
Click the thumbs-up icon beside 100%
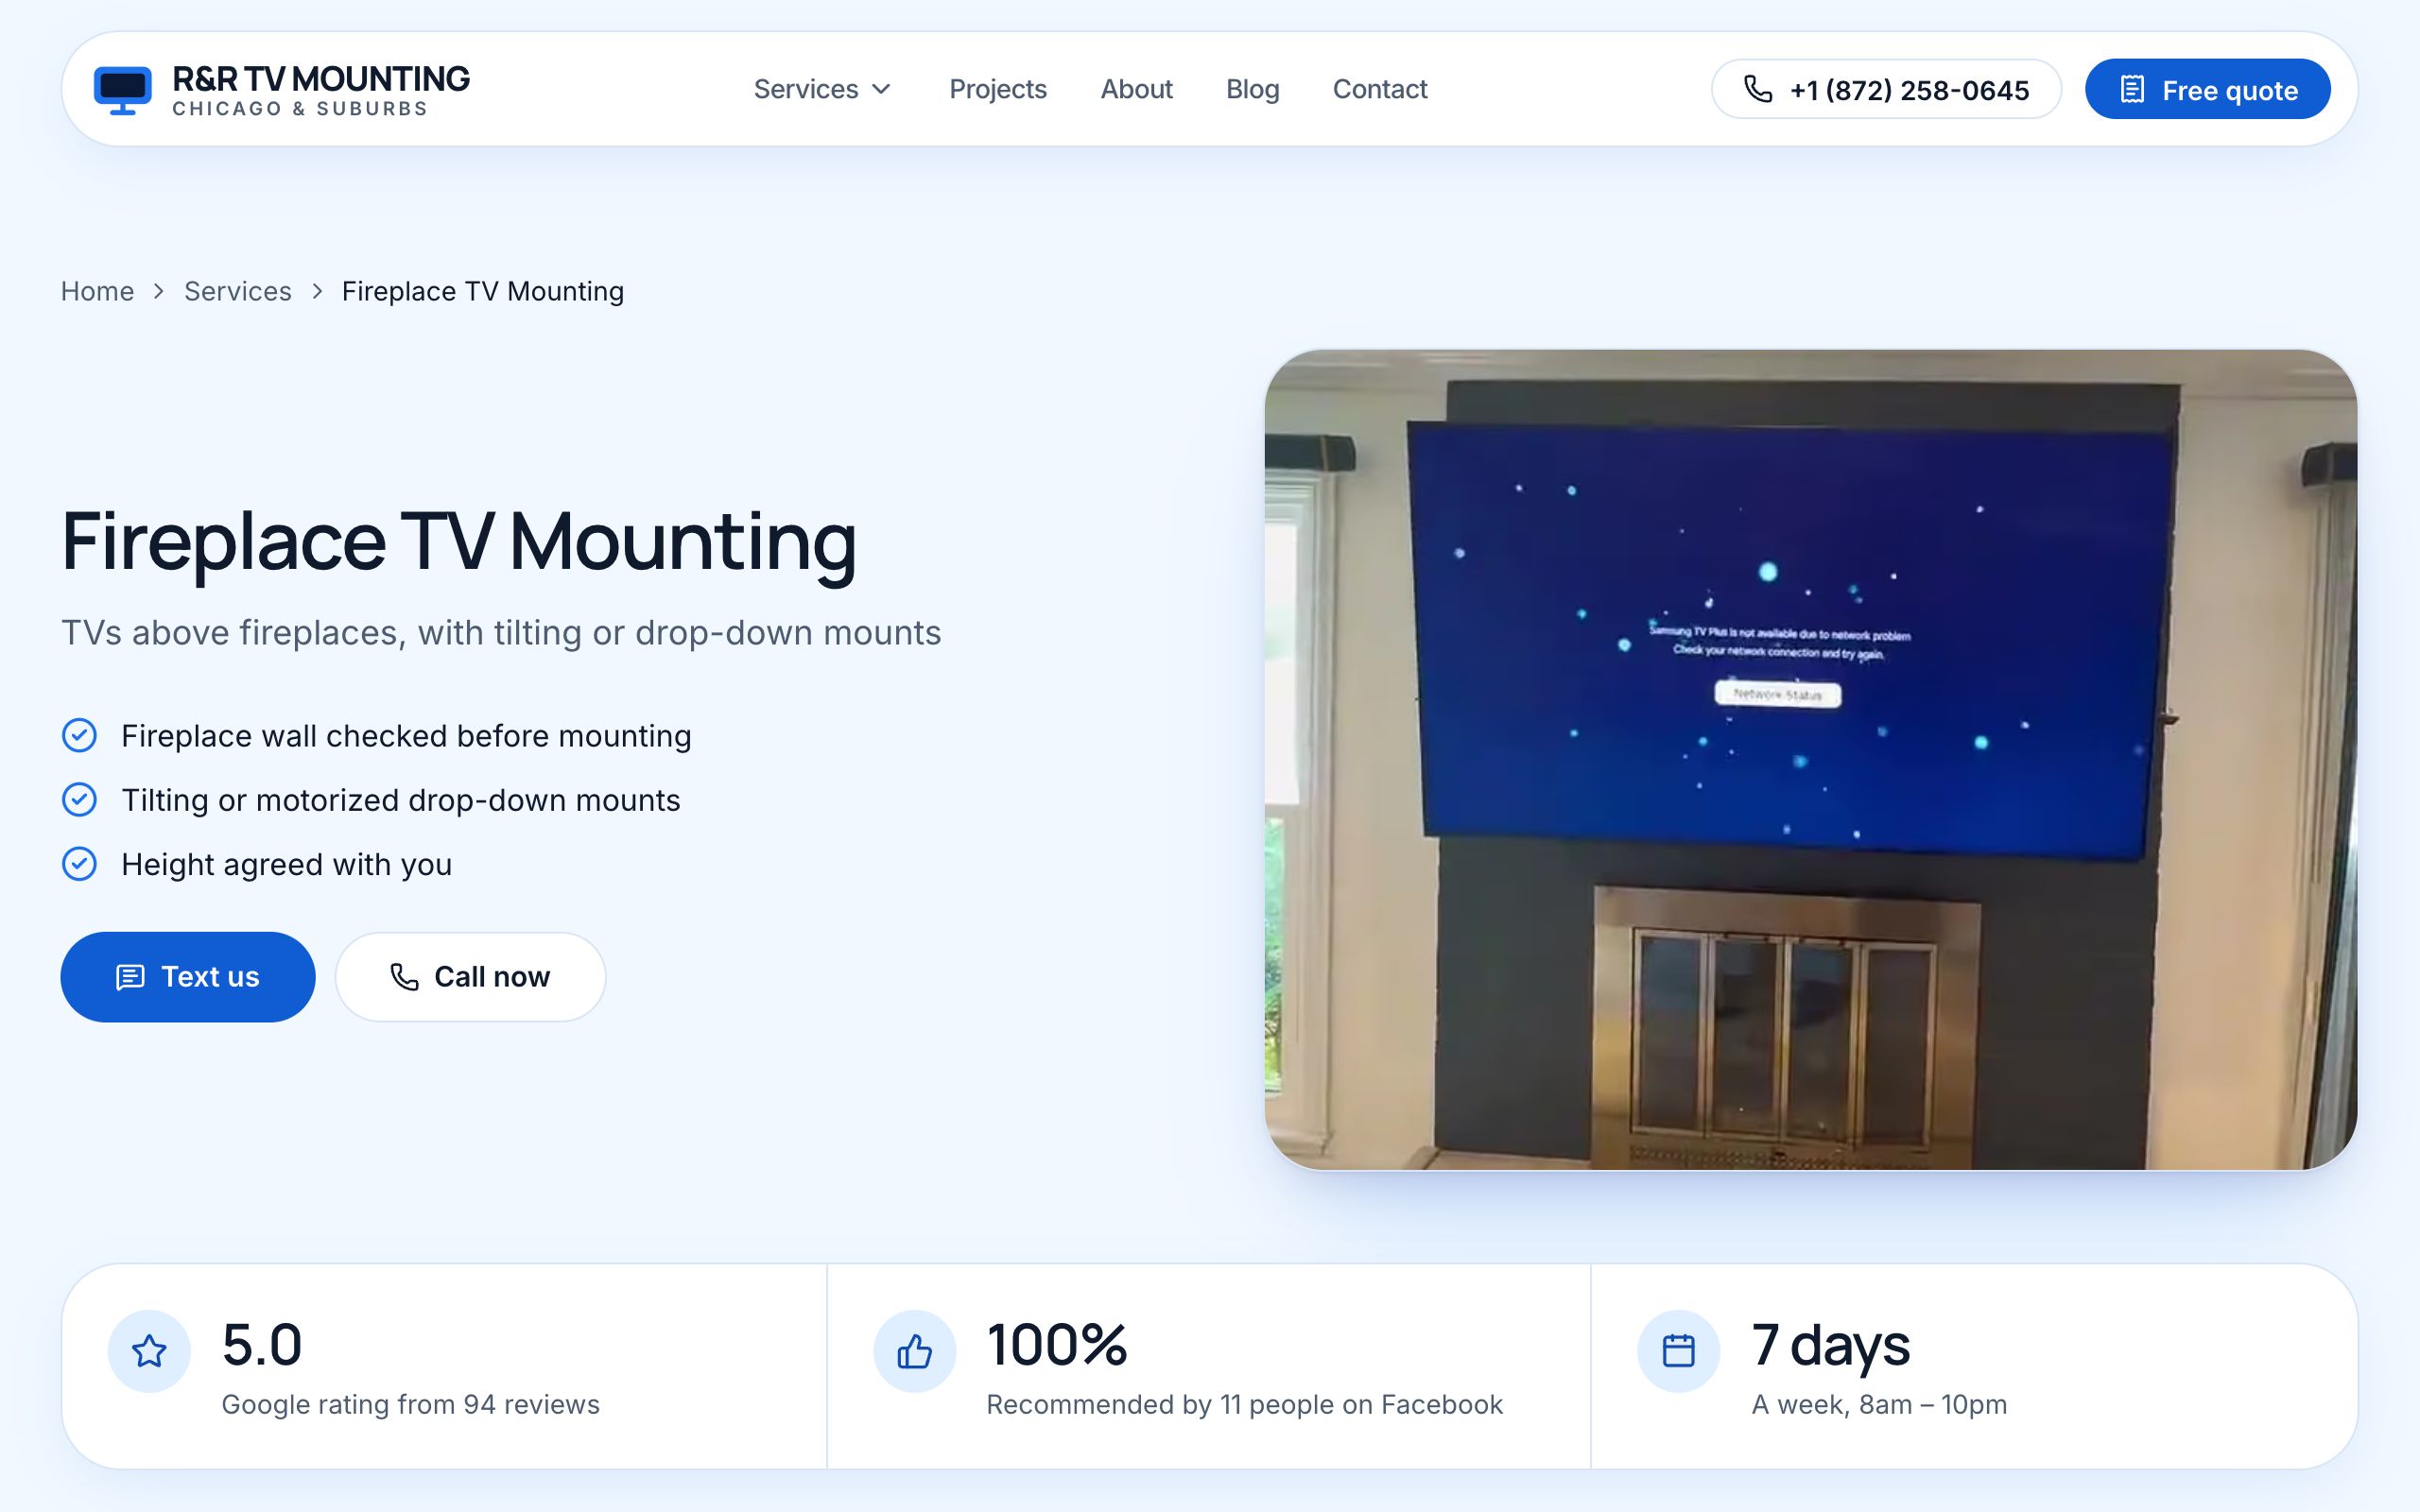point(914,1351)
